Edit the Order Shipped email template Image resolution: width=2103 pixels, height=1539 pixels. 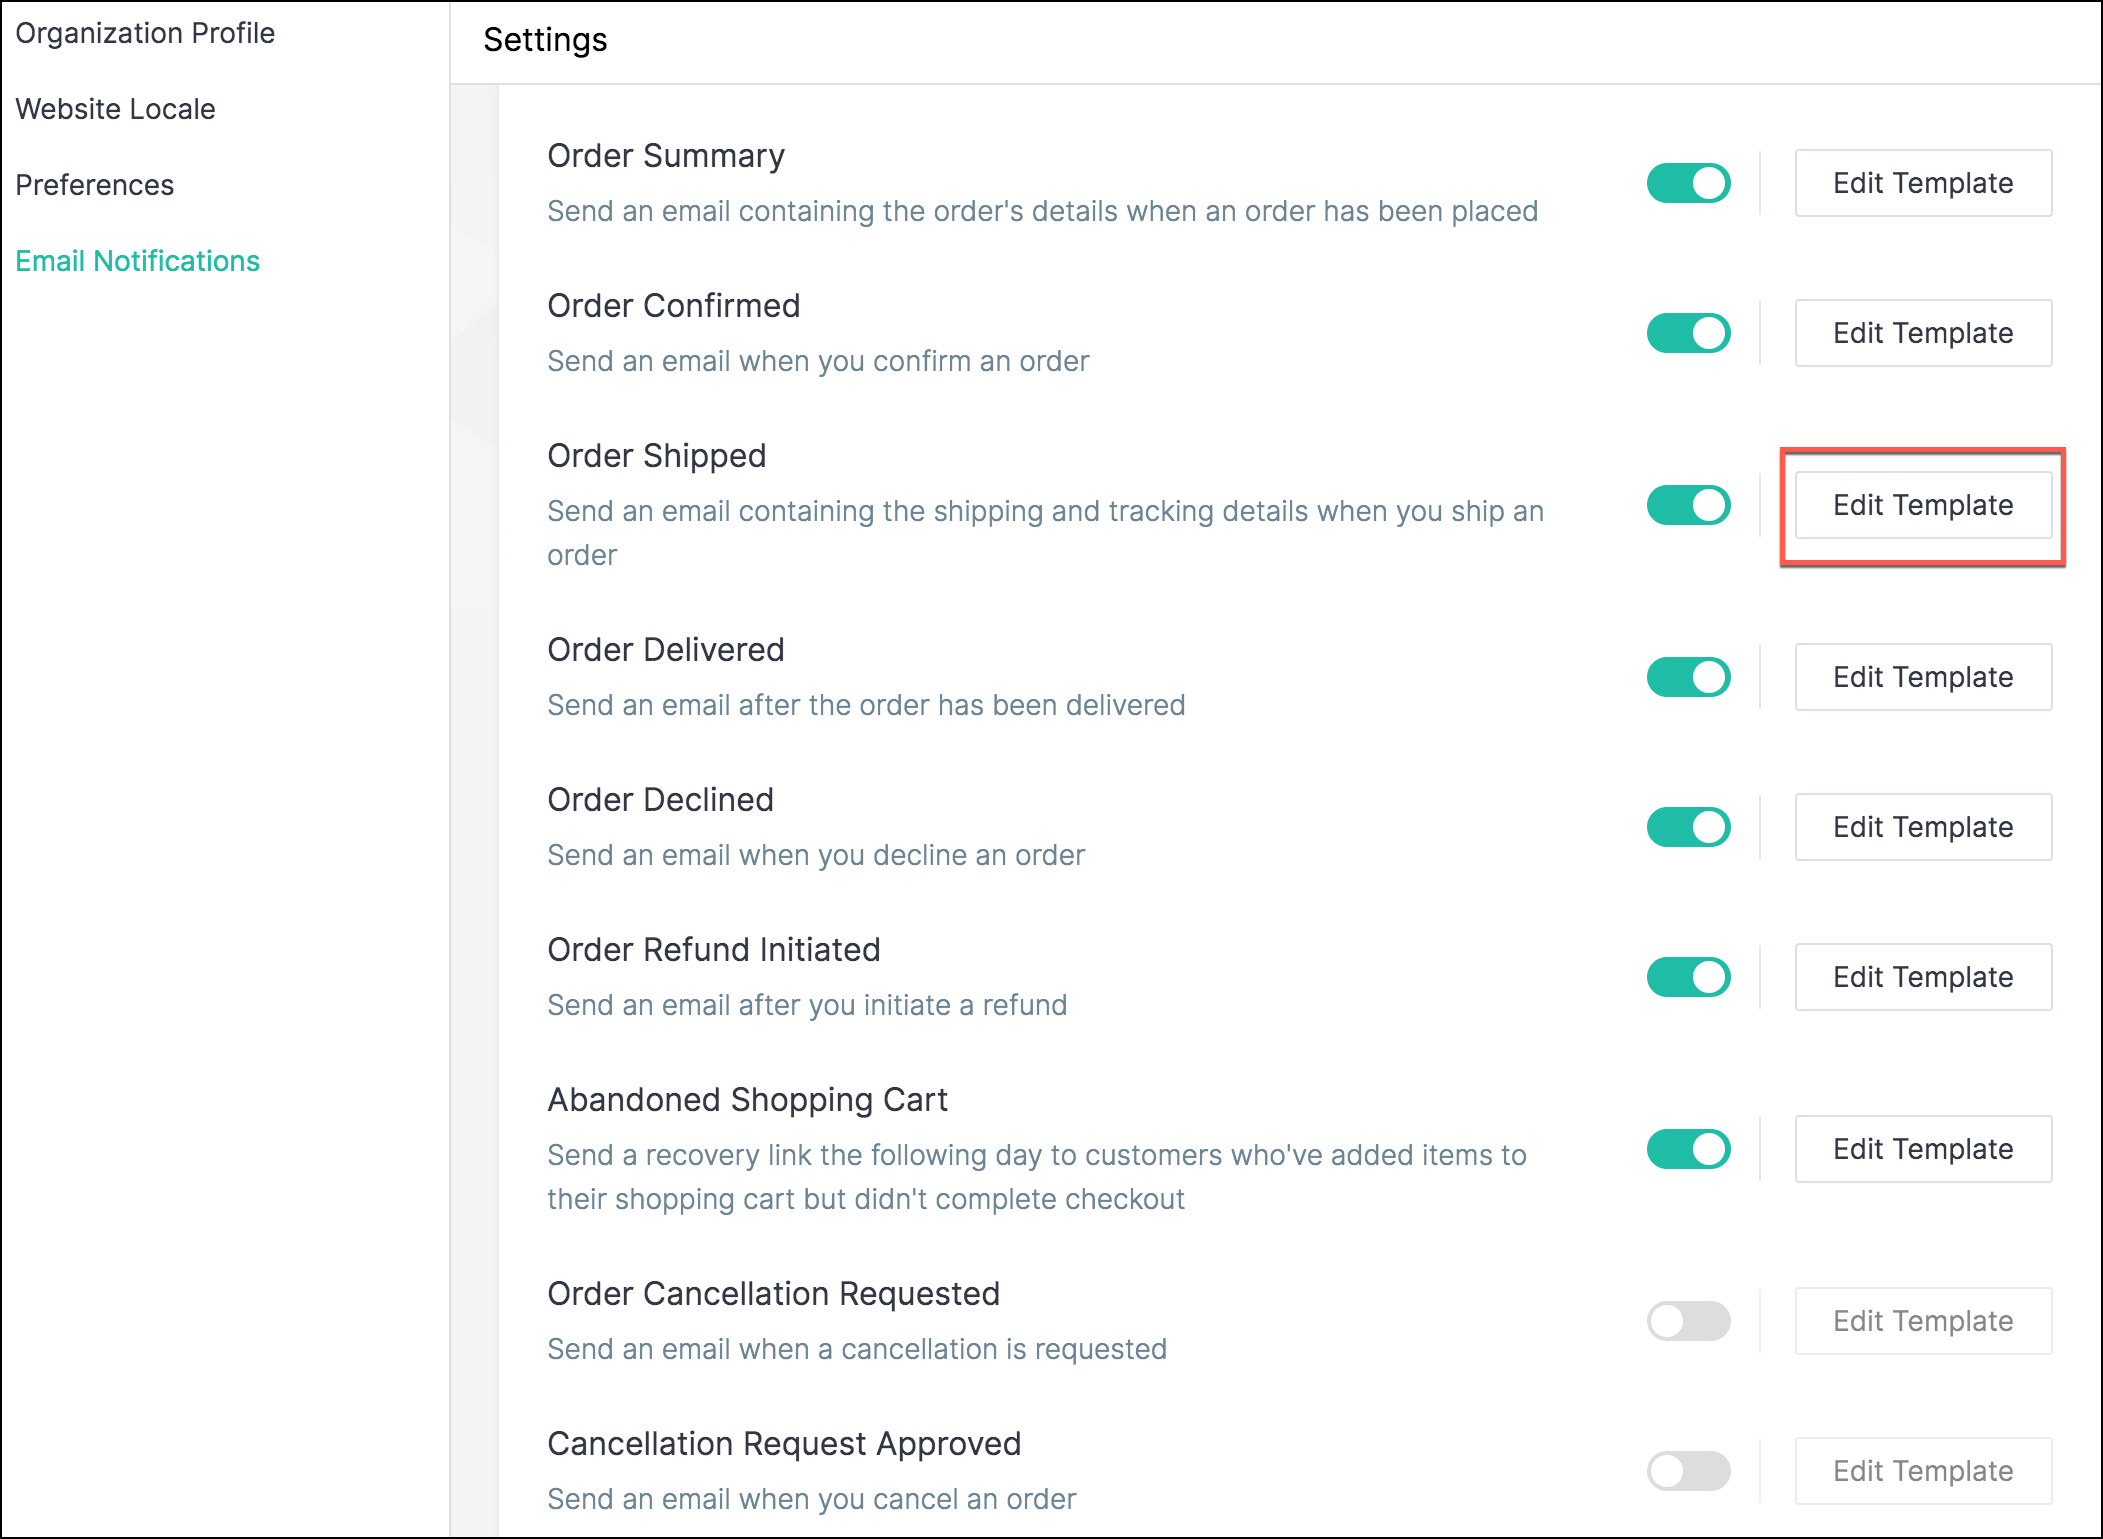pyautogui.click(x=1922, y=506)
